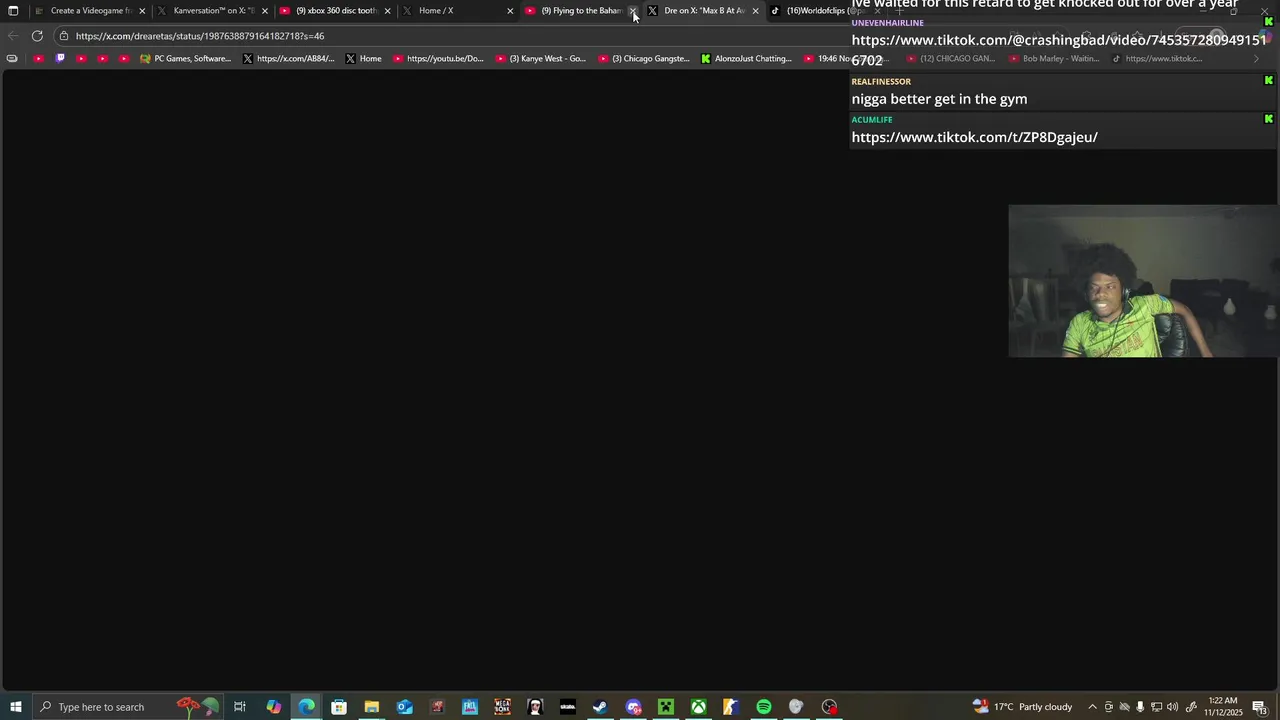This screenshot has height=720, width=1280.
Task: Open the Megabonk game taskbar icon
Action: (502, 707)
